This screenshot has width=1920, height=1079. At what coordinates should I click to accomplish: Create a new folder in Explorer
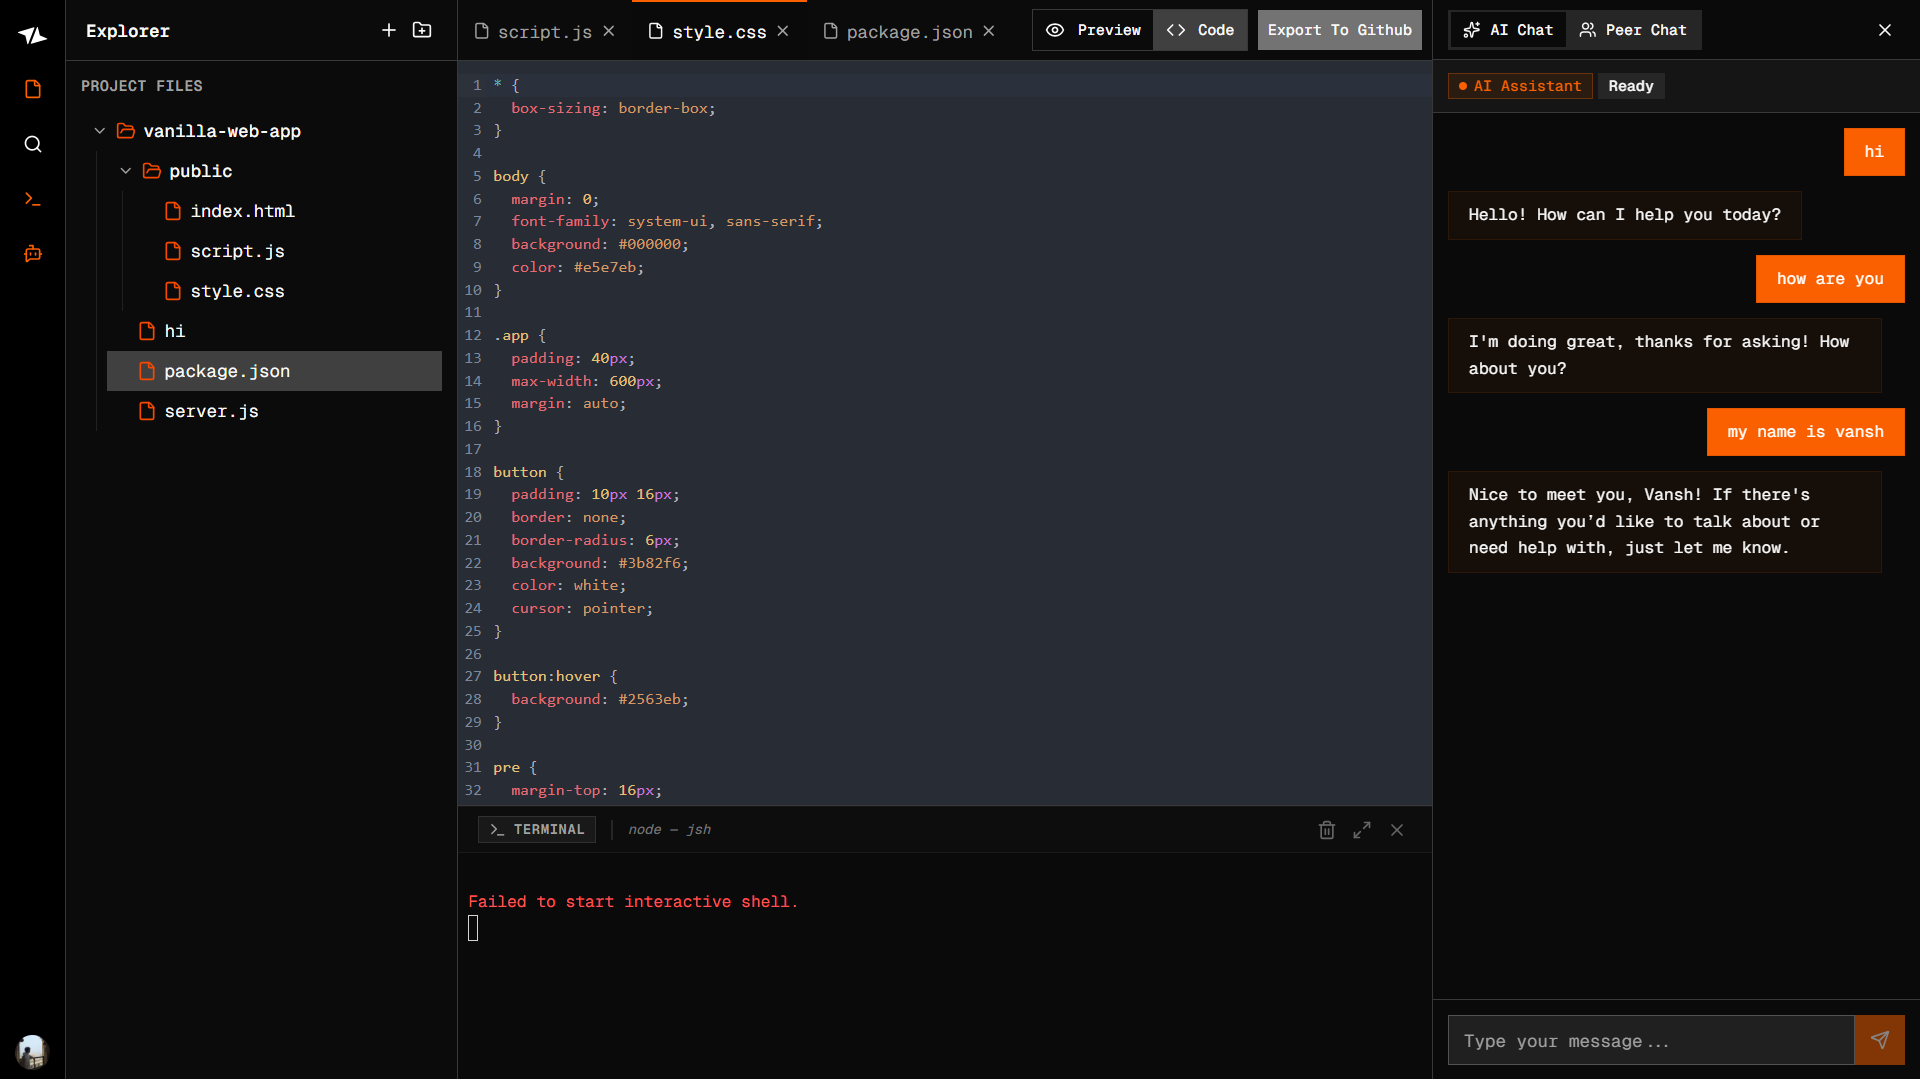(x=422, y=30)
